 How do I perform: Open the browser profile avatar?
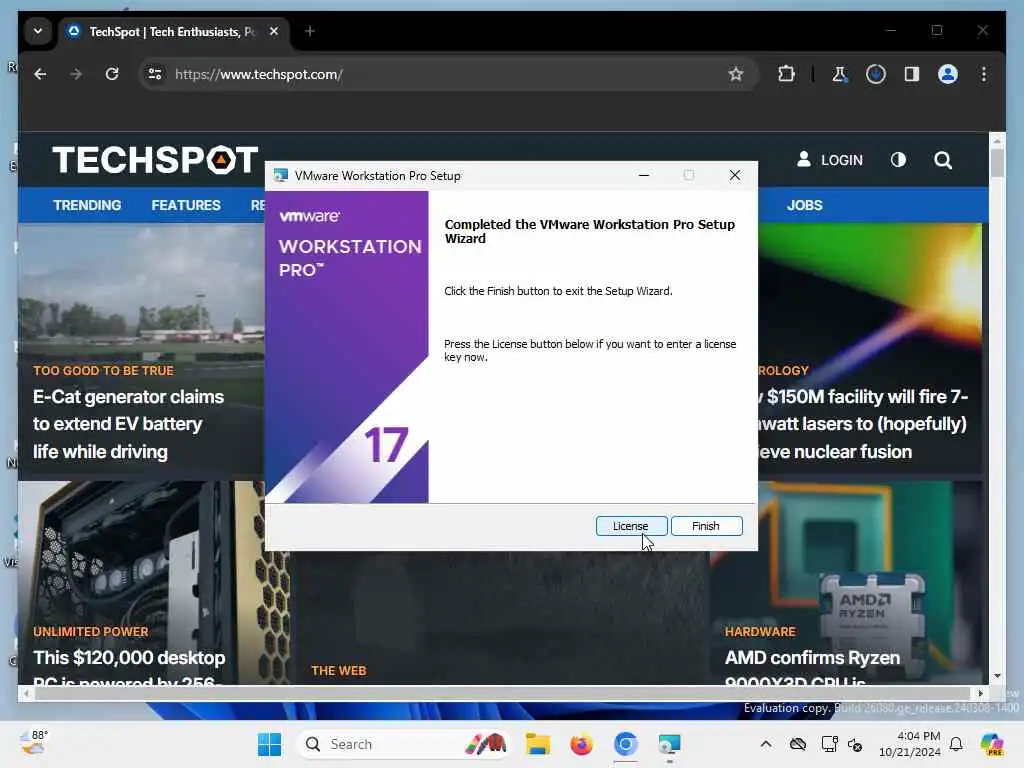pyautogui.click(x=948, y=74)
